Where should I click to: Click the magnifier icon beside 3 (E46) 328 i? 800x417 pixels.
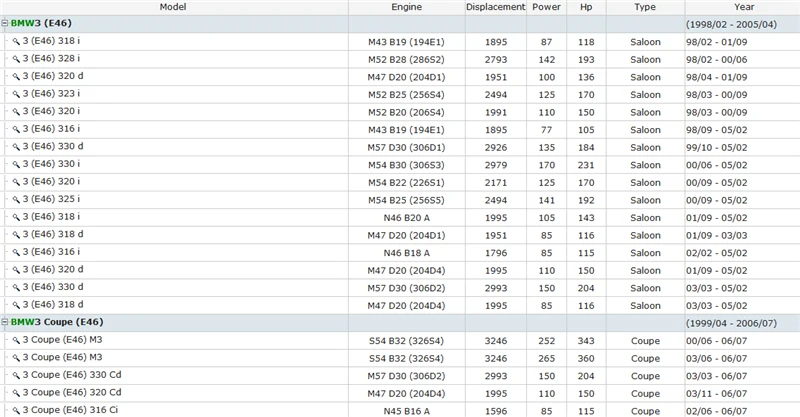tap(16, 59)
